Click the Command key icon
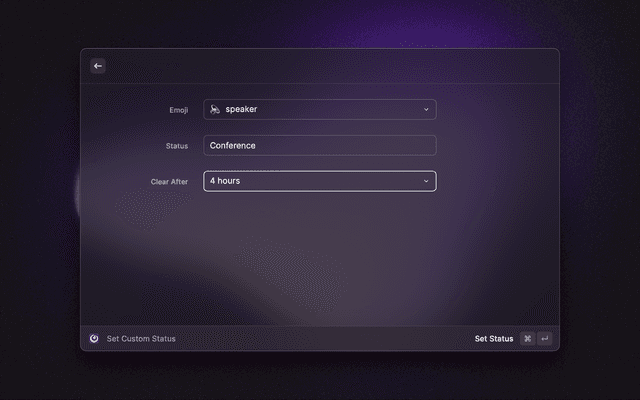This screenshot has height=400, width=640. click(x=528, y=339)
